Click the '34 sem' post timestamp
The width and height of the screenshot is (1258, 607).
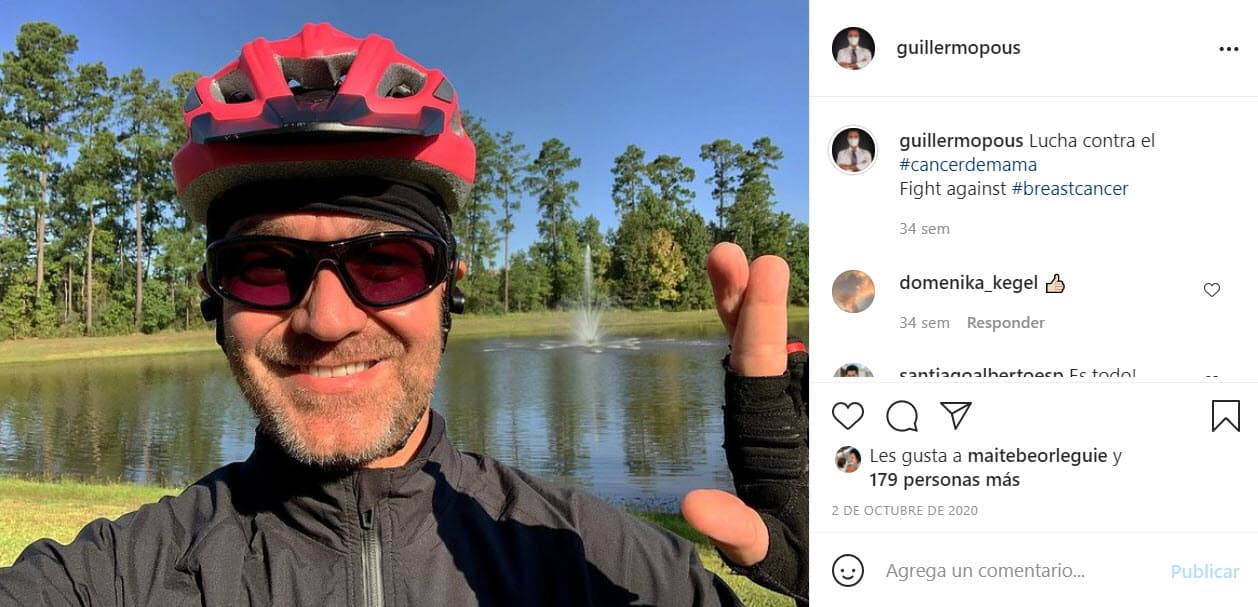(923, 228)
